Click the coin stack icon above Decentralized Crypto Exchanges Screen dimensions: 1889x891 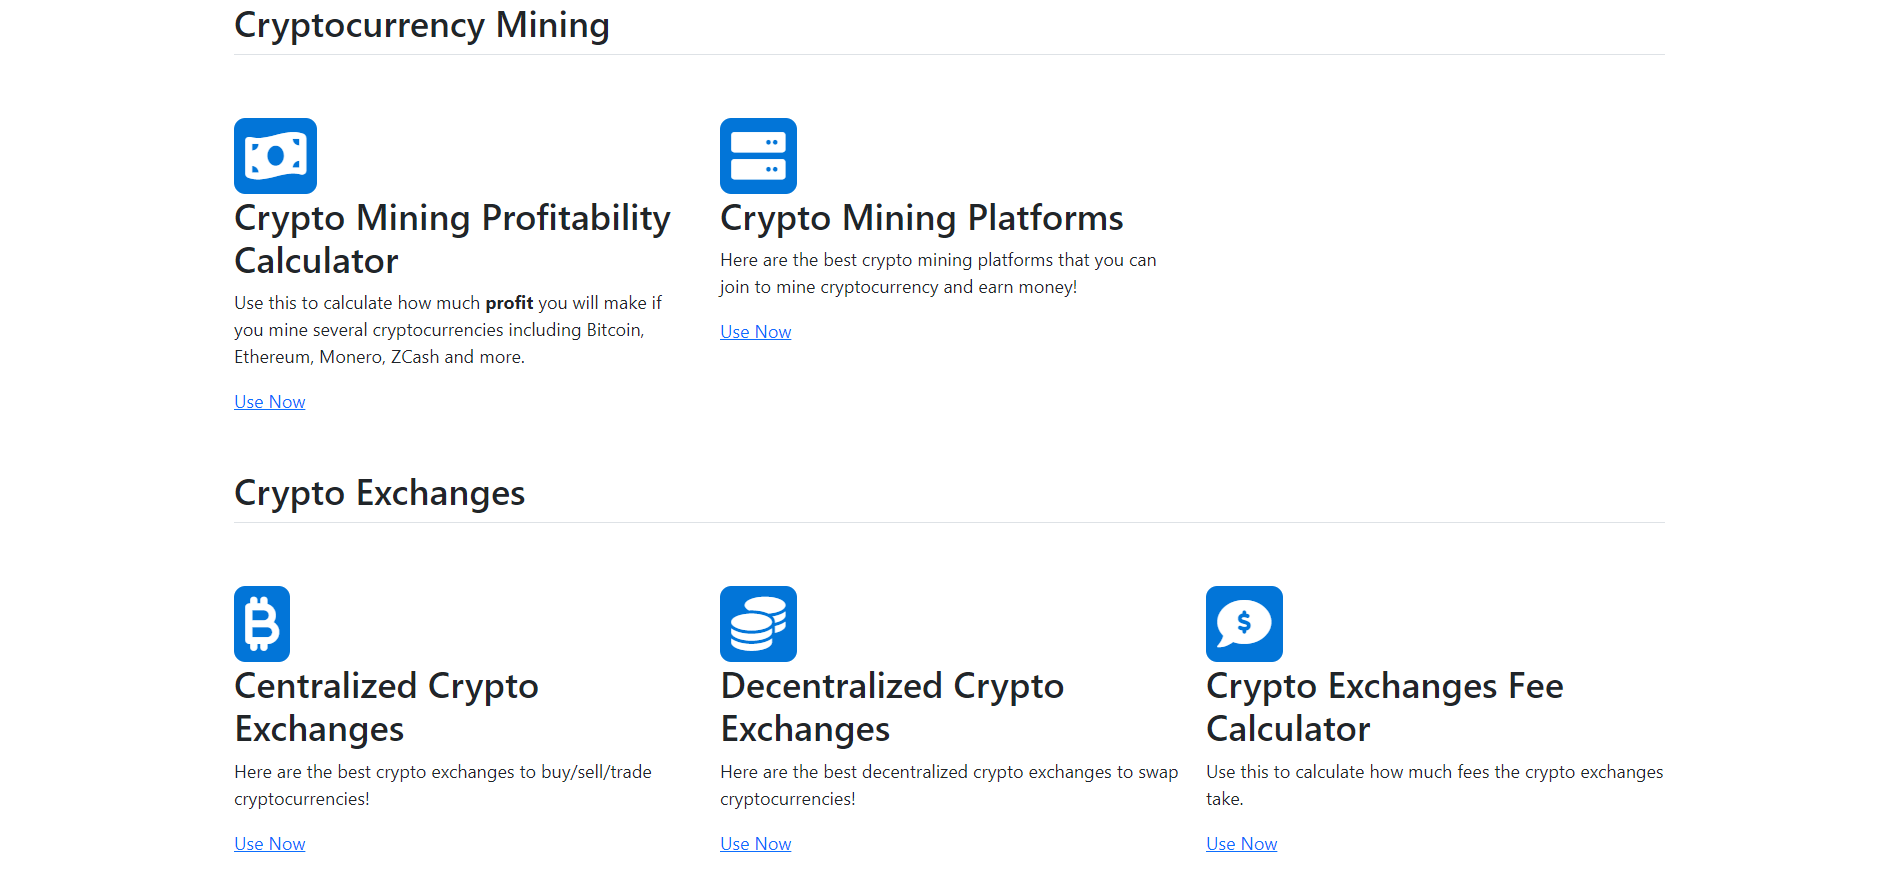click(758, 623)
